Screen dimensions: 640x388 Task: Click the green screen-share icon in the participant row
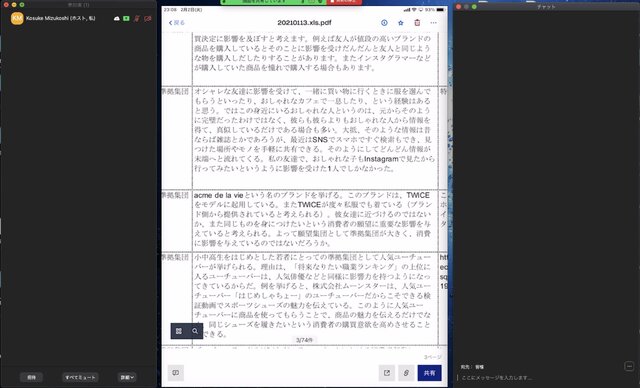coord(126,19)
